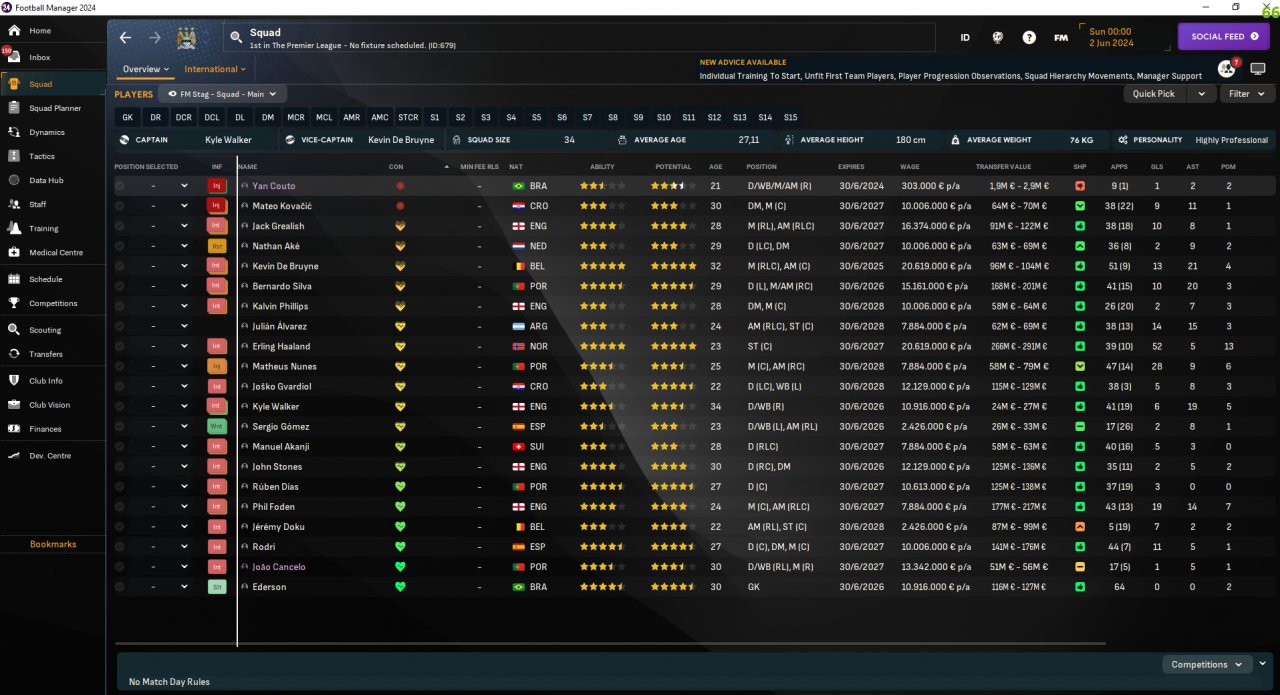Open the Training section

coord(43,228)
